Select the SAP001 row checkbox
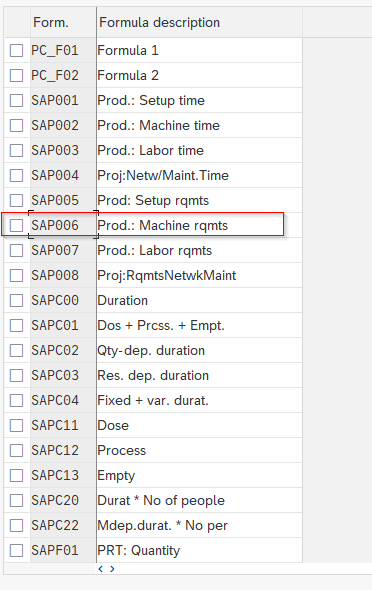 coord(16,100)
